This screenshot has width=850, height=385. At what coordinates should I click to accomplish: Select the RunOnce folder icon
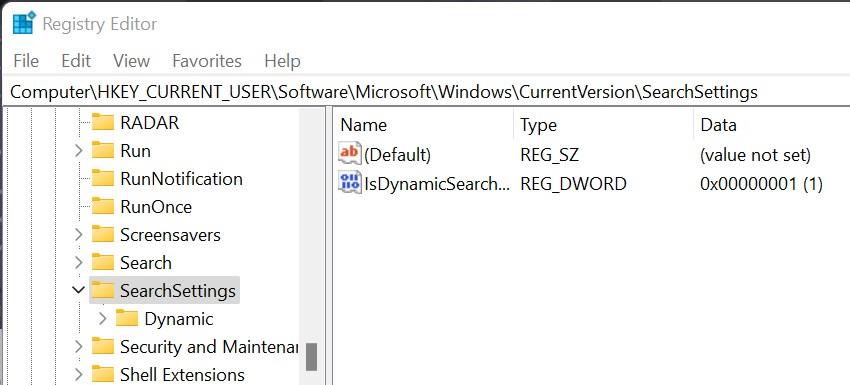click(x=103, y=207)
